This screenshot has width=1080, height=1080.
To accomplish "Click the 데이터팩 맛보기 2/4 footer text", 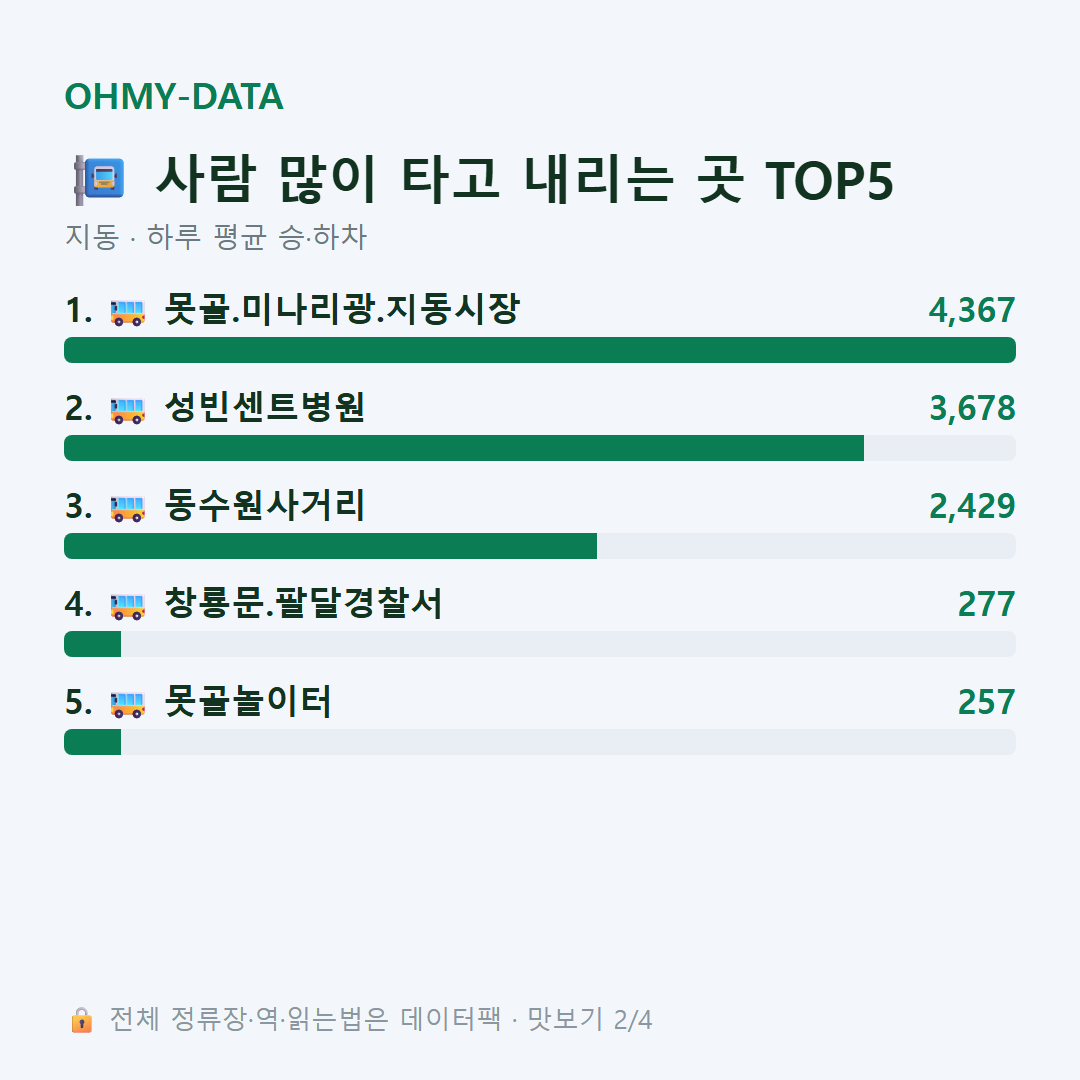I will 526,1019.
